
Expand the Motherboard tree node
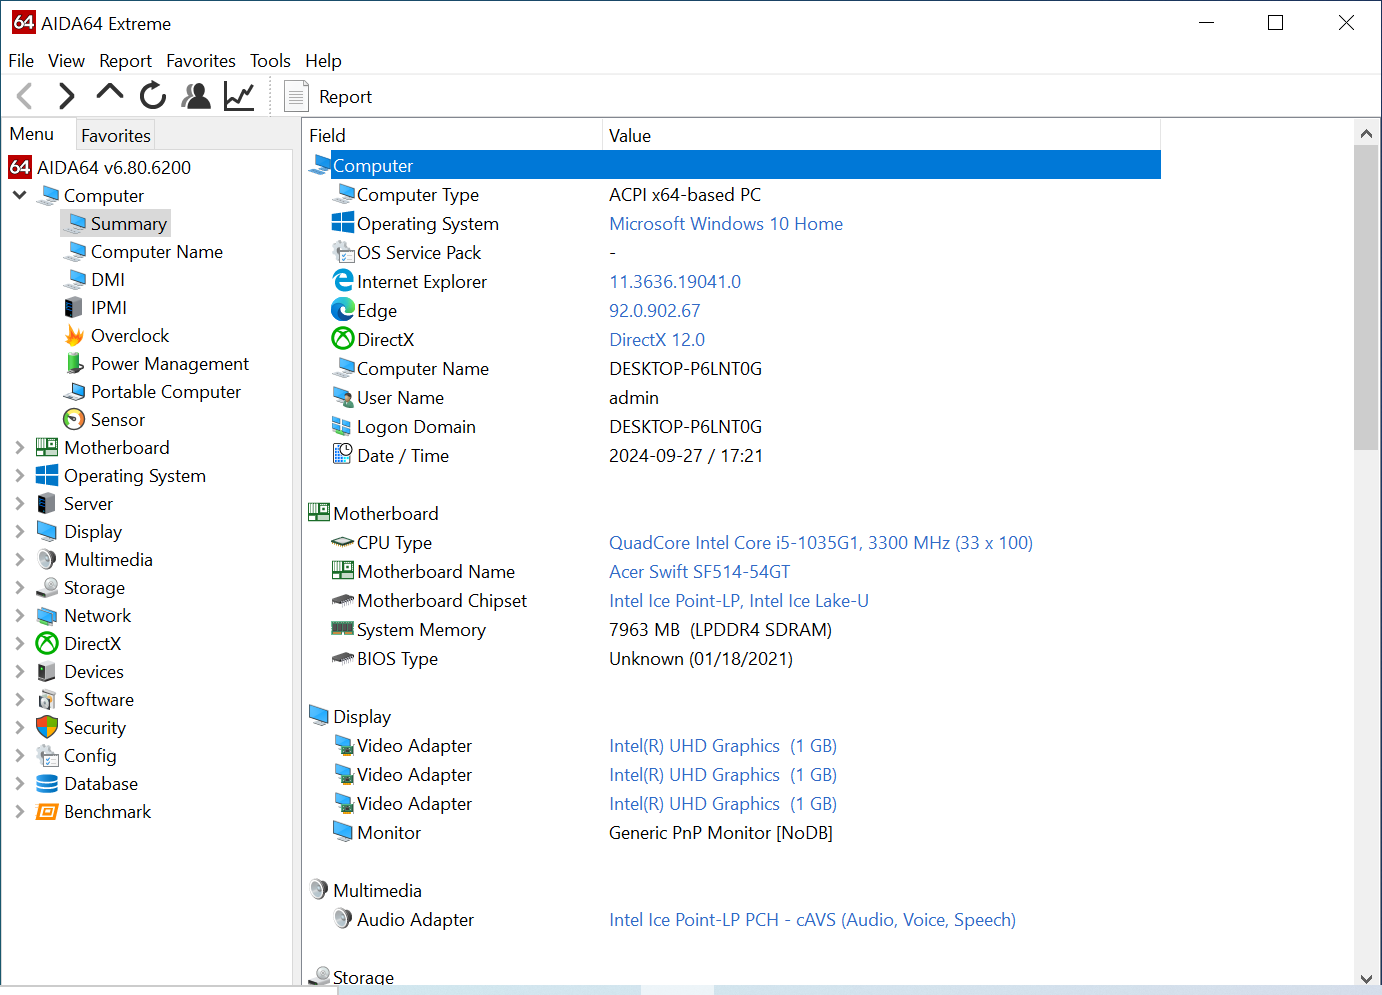(x=19, y=448)
